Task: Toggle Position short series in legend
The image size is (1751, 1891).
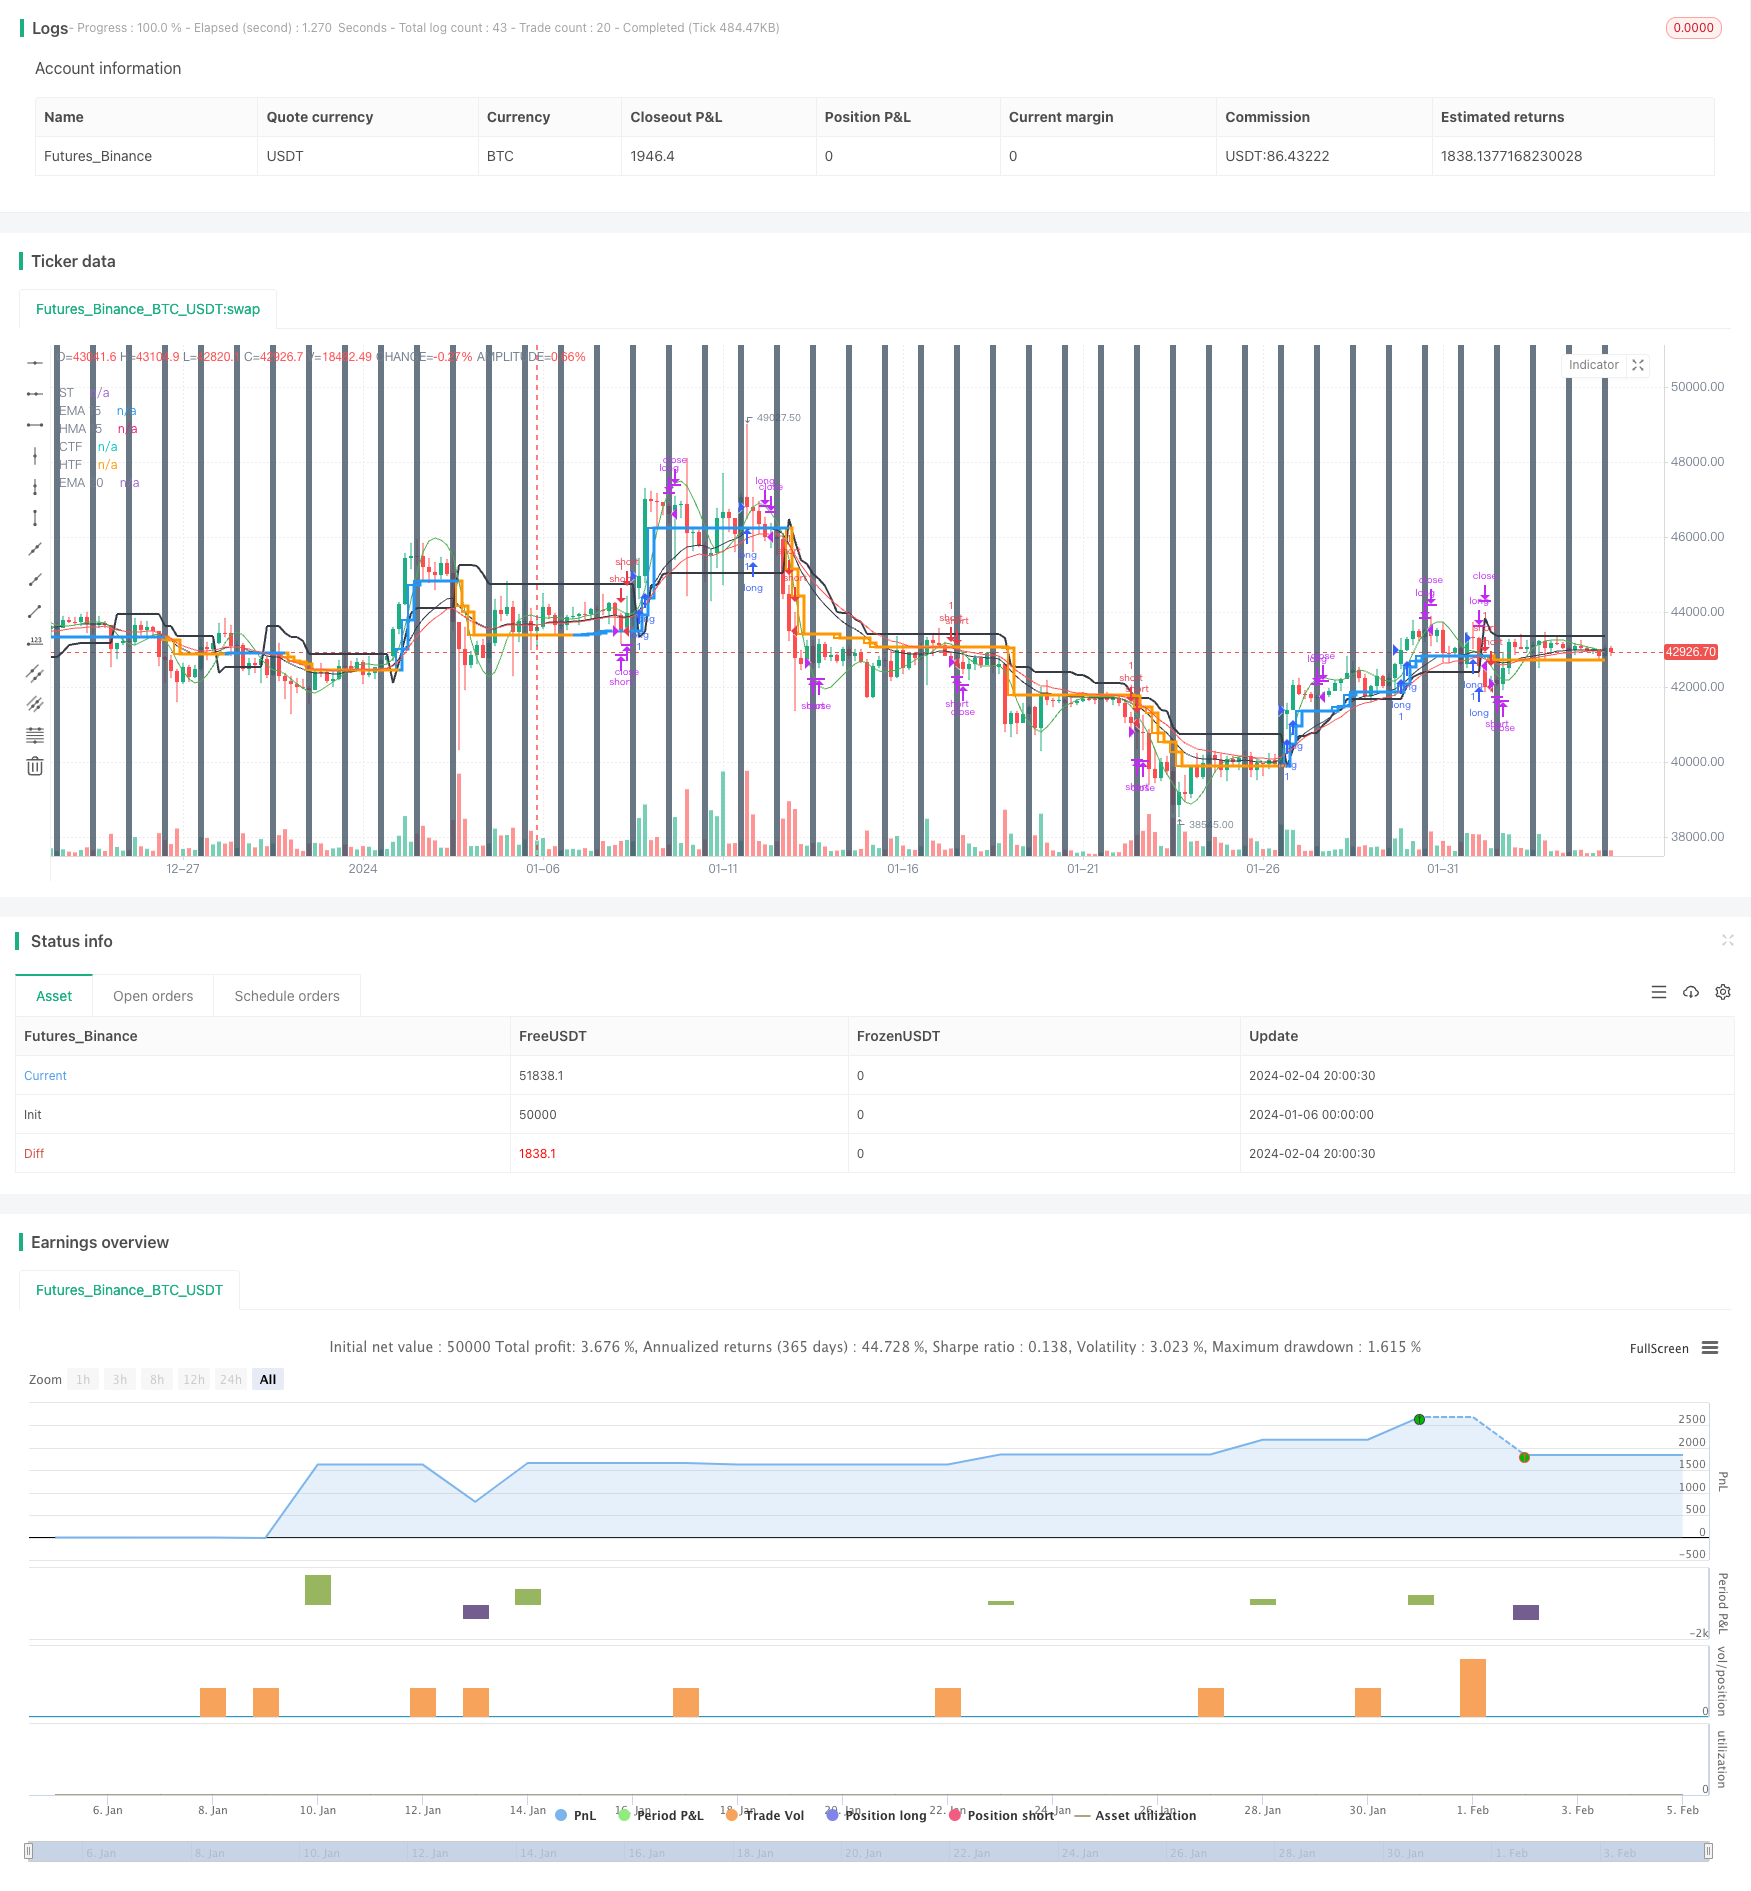Action: [x=1003, y=1815]
